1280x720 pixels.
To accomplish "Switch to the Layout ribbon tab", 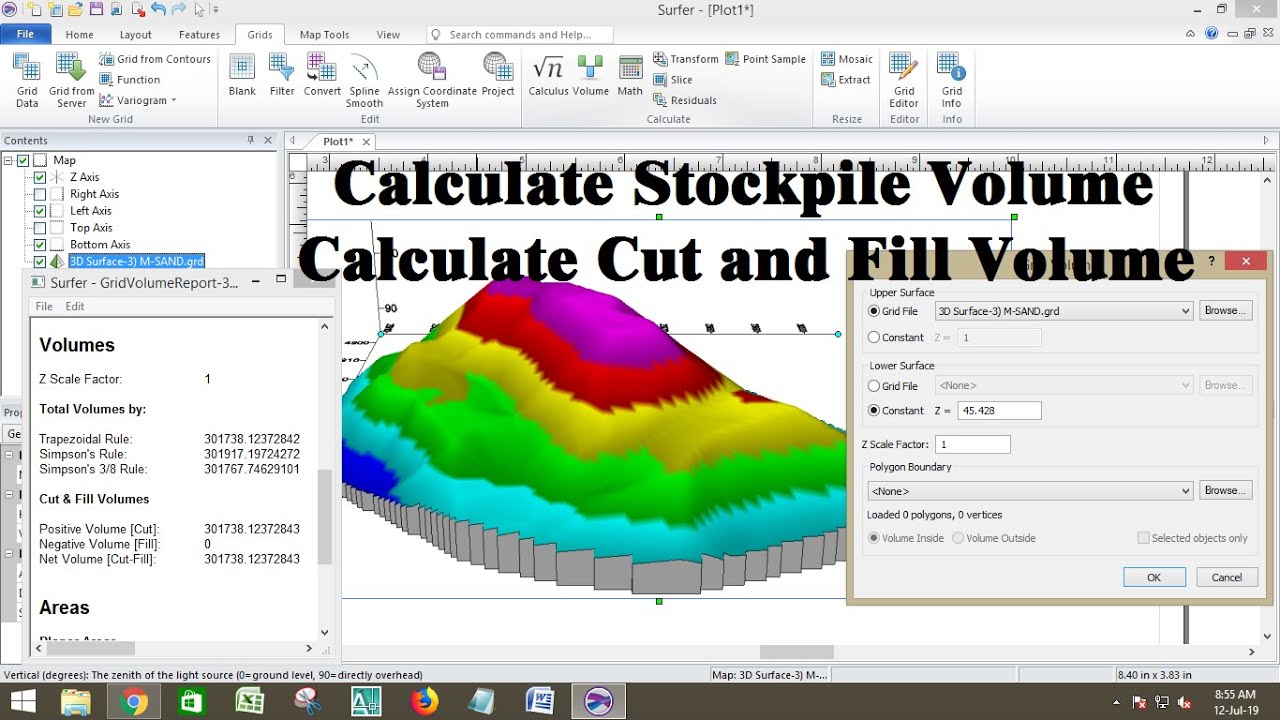I will coord(136,34).
